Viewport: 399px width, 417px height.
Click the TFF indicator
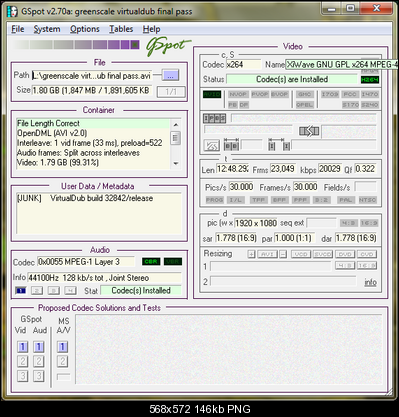(x=259, y=200)
